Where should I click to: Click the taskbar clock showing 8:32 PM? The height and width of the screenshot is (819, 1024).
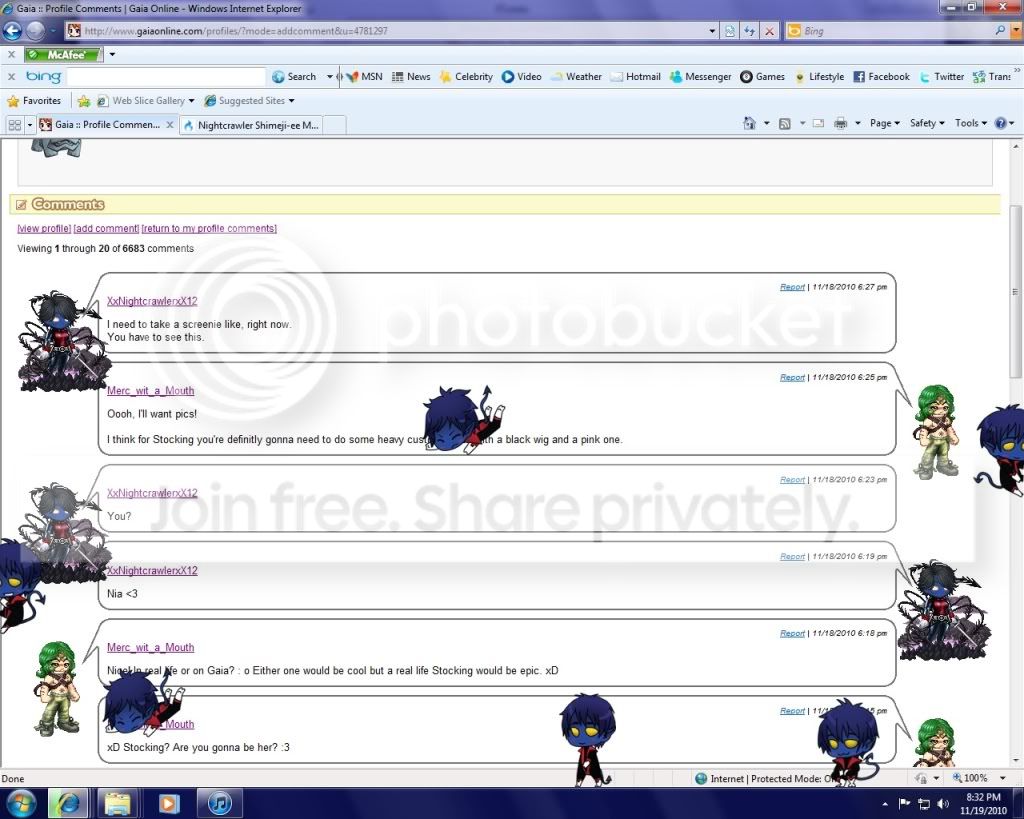pos(984,803)
